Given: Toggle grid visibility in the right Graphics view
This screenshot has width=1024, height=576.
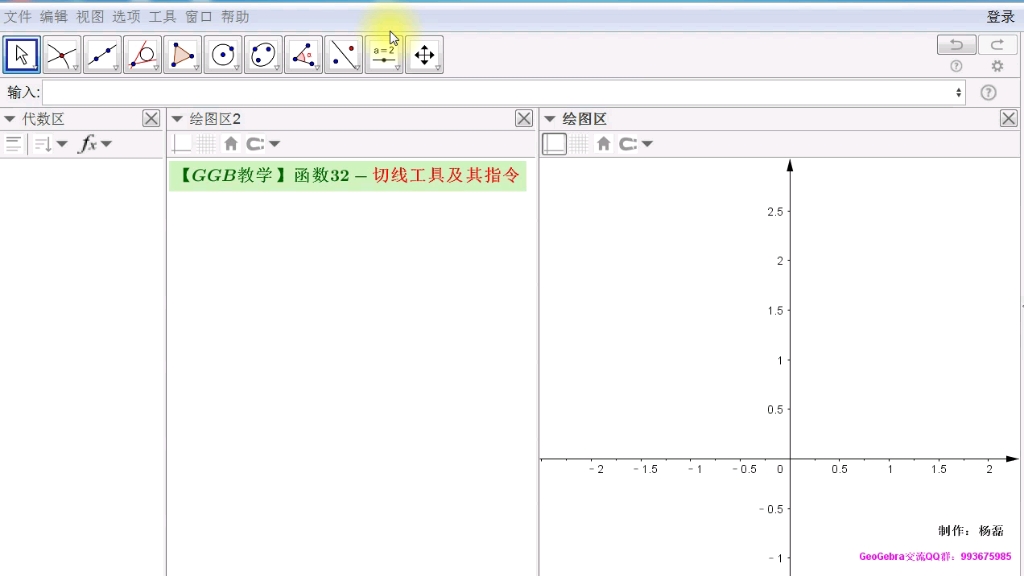Looking at the screenshot, I should [x=578, y=143].
